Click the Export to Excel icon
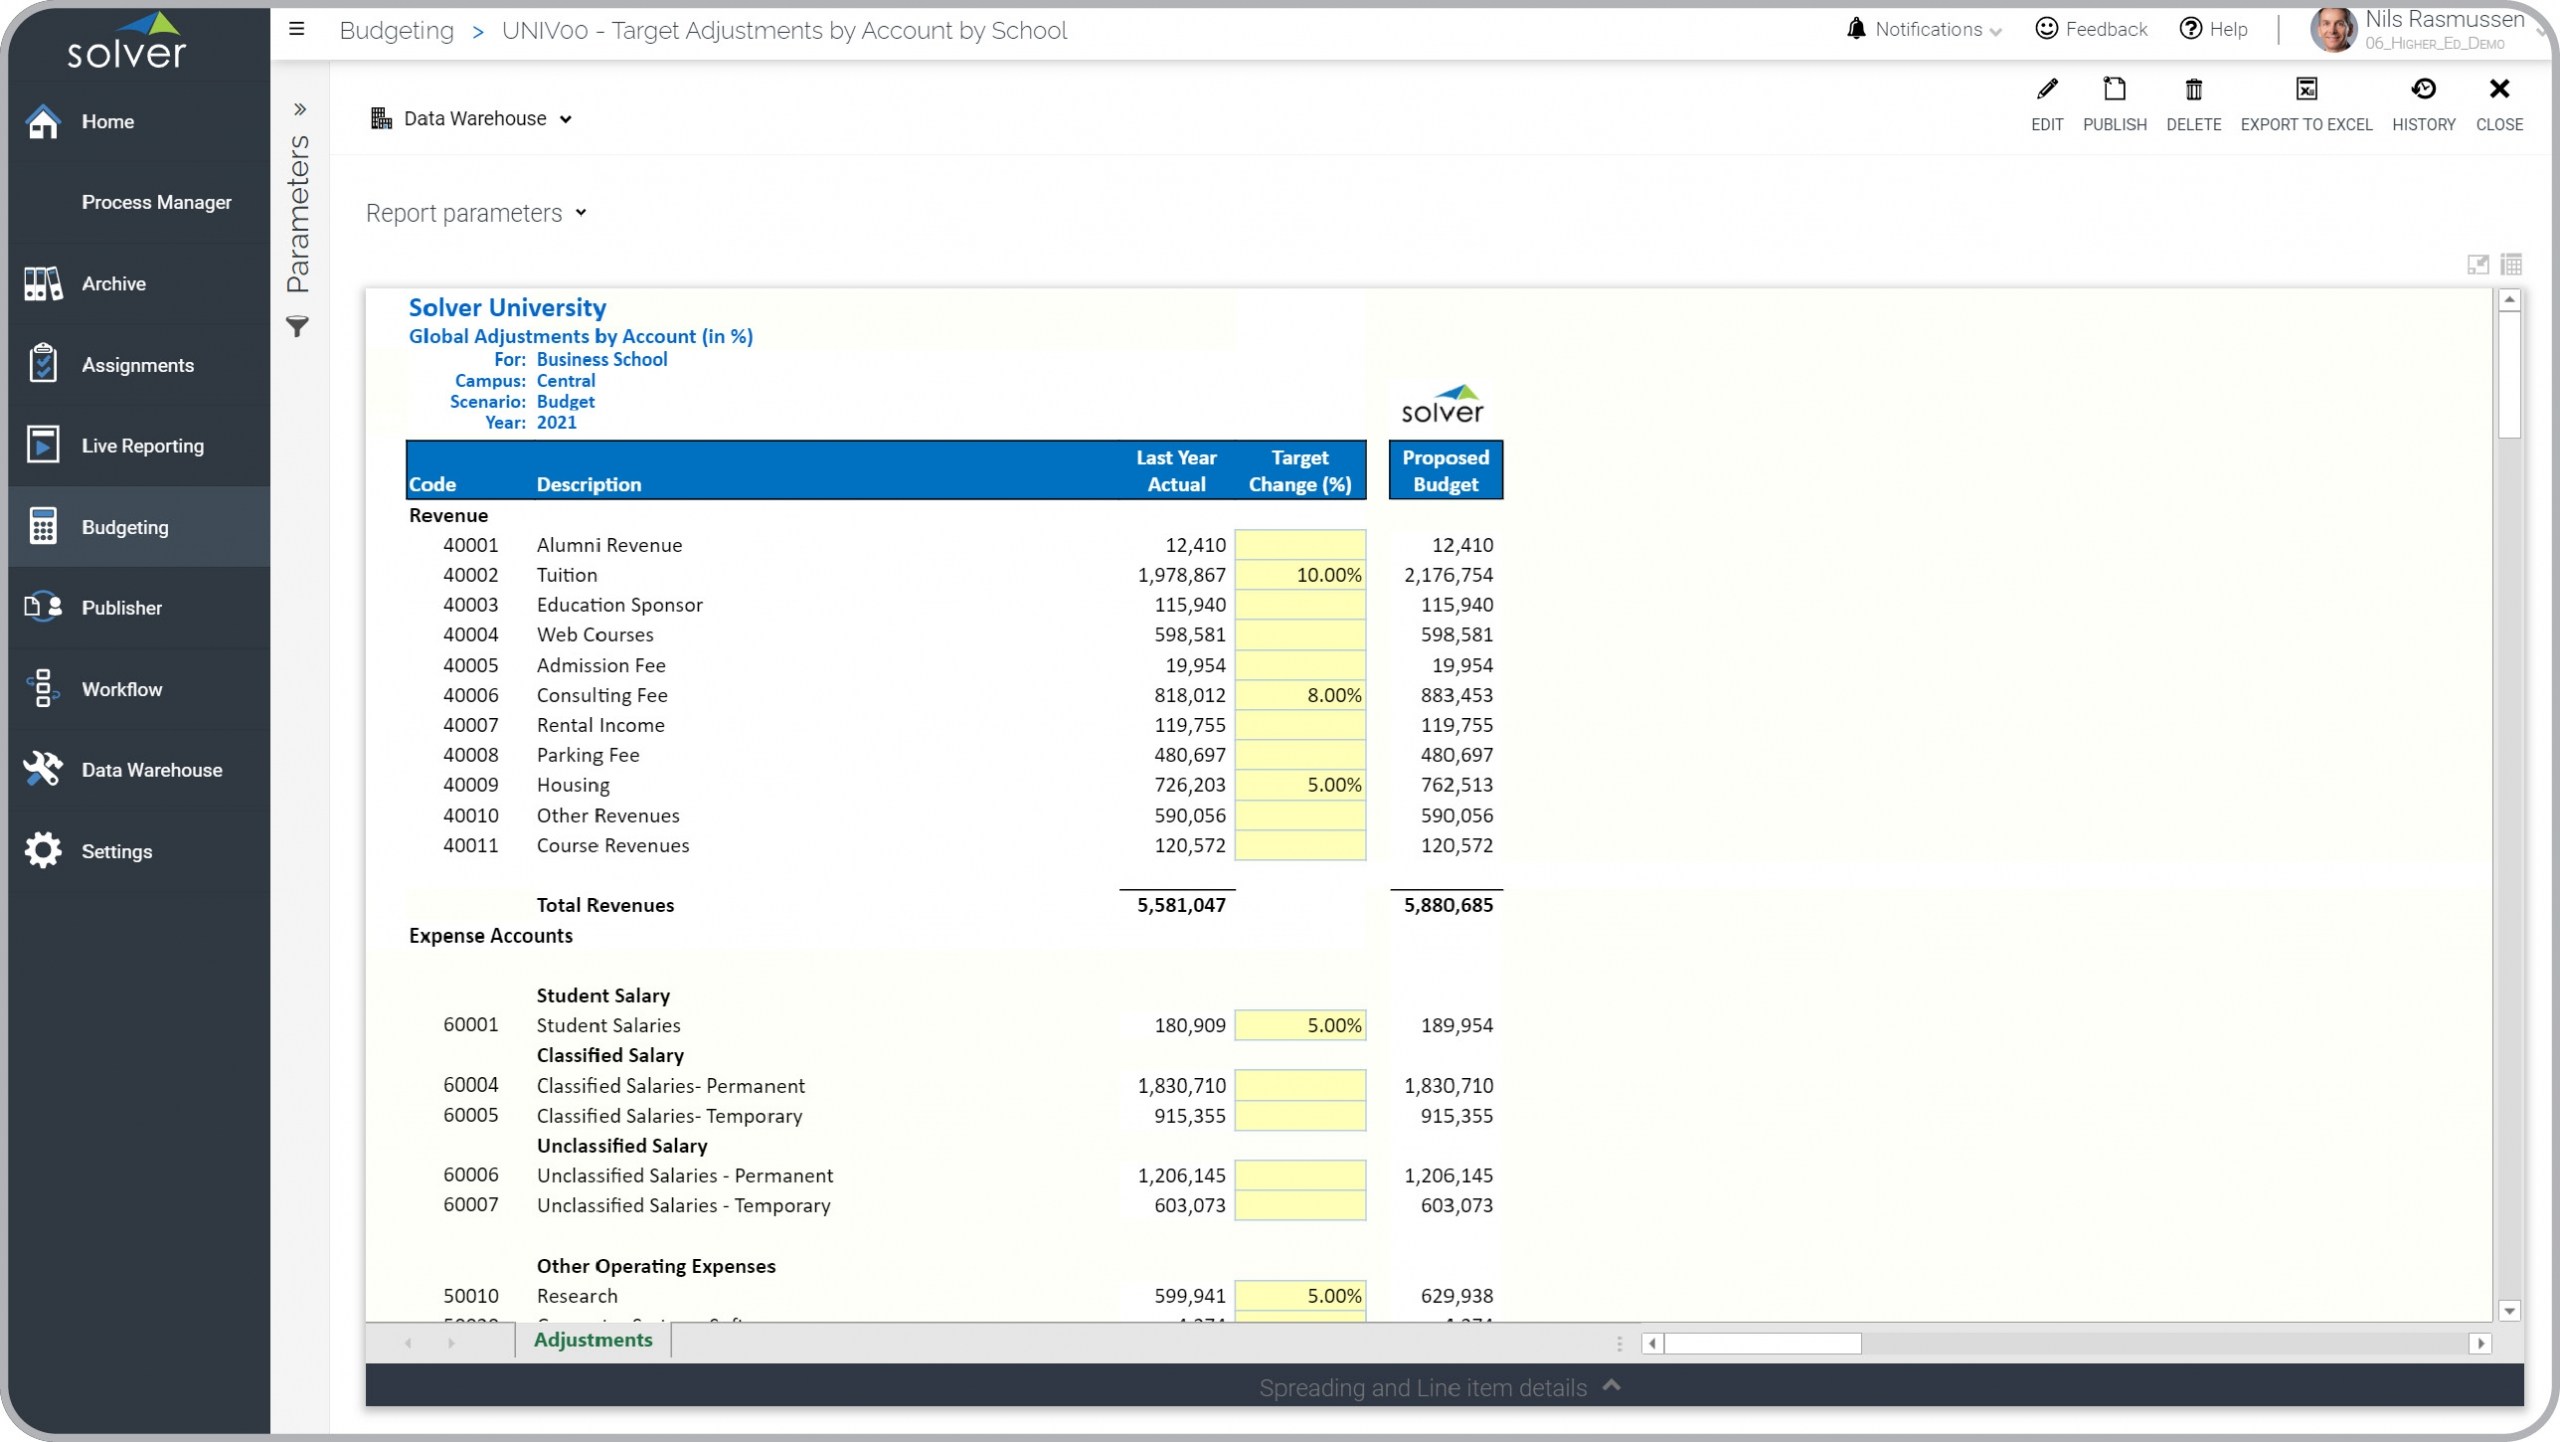Viewport: 2560px width, 1442px height. point(2305,90)
